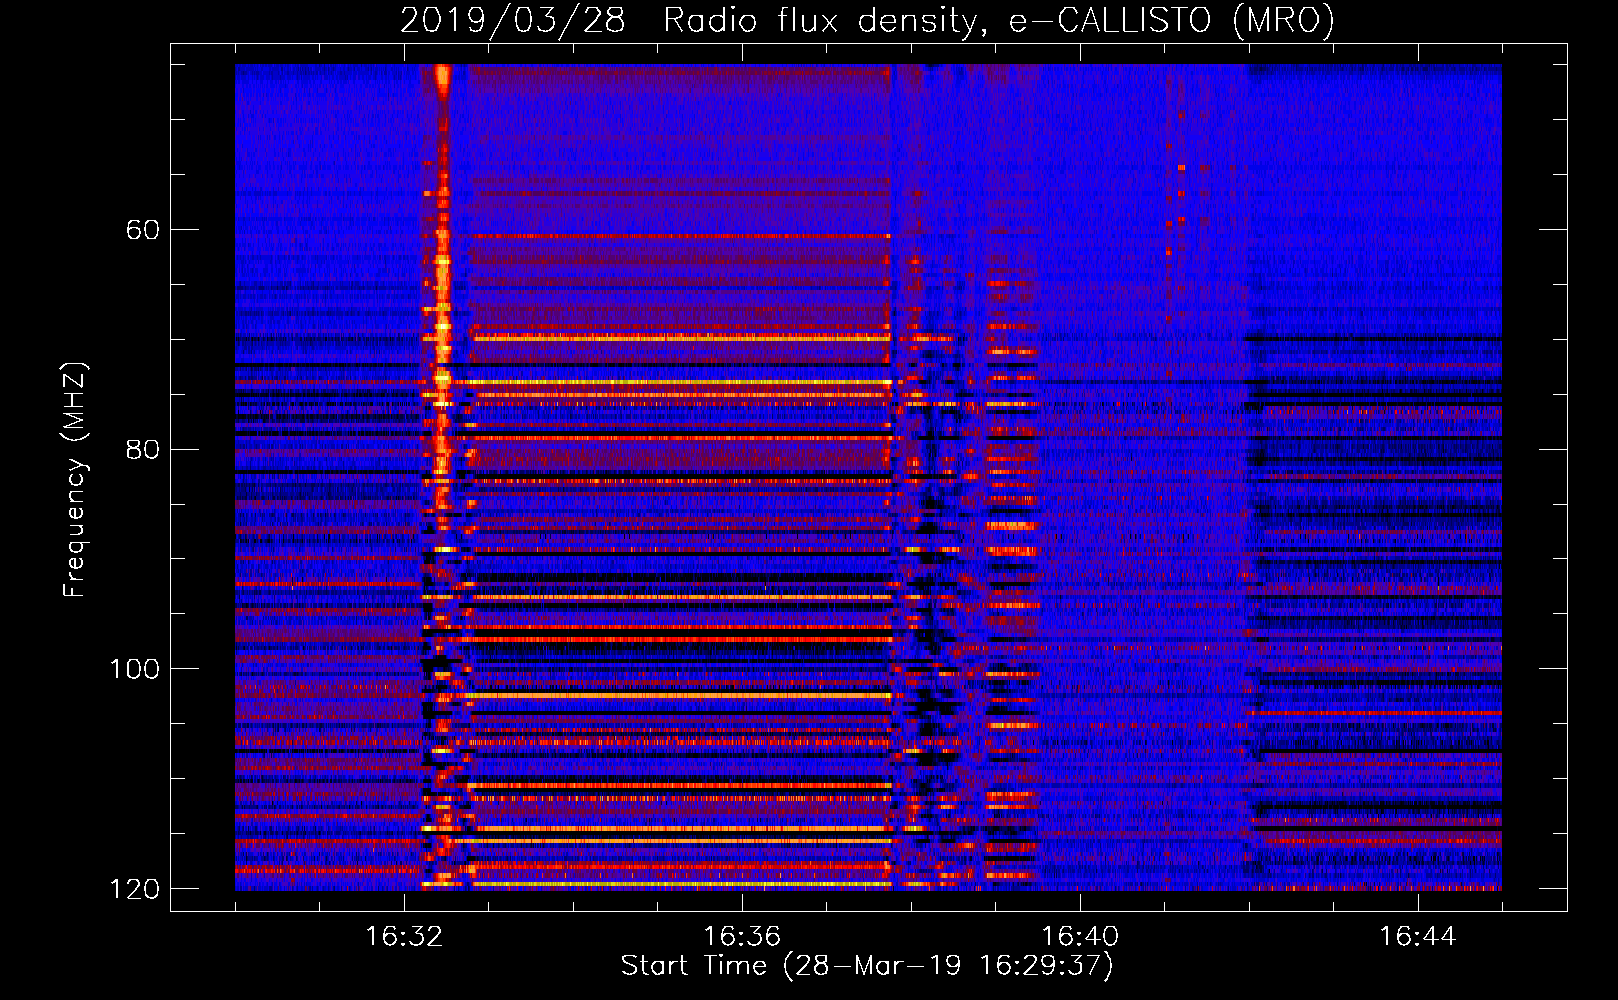This screenshot has width=1618, height=1000.
Task: Click the '16:32' time tick label
Action: coord(404,937)
